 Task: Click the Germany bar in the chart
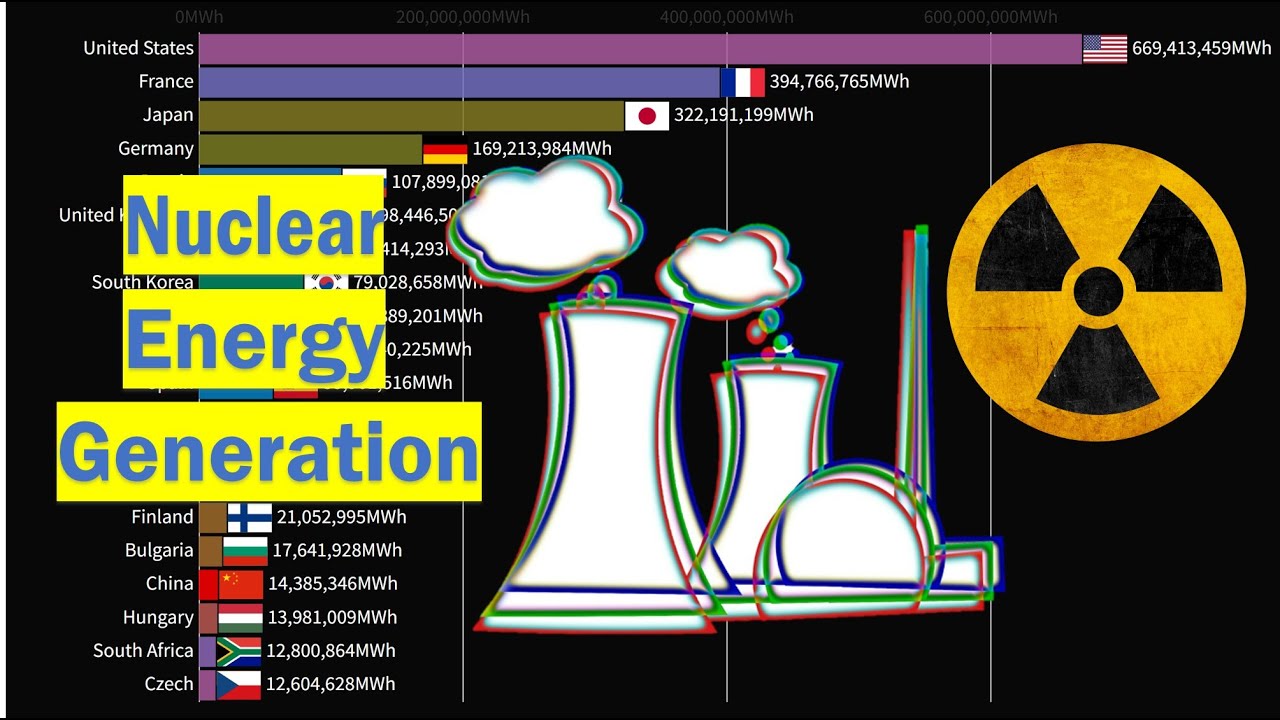(311, 149)
